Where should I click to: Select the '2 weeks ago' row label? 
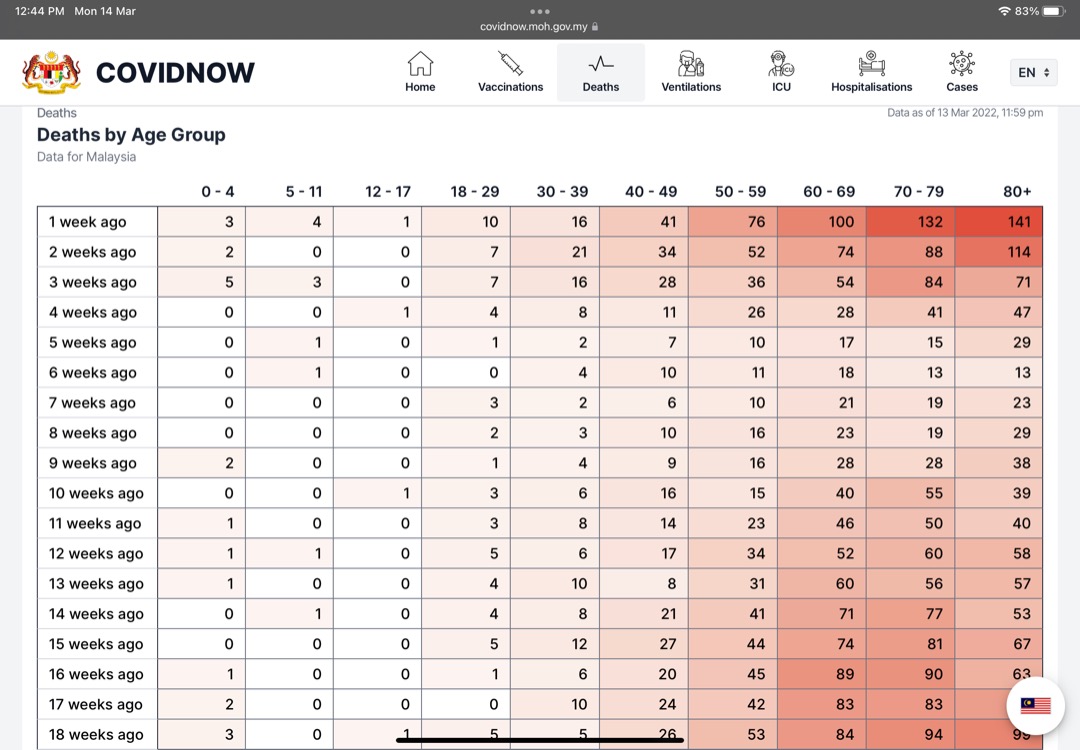click(92, 252)
